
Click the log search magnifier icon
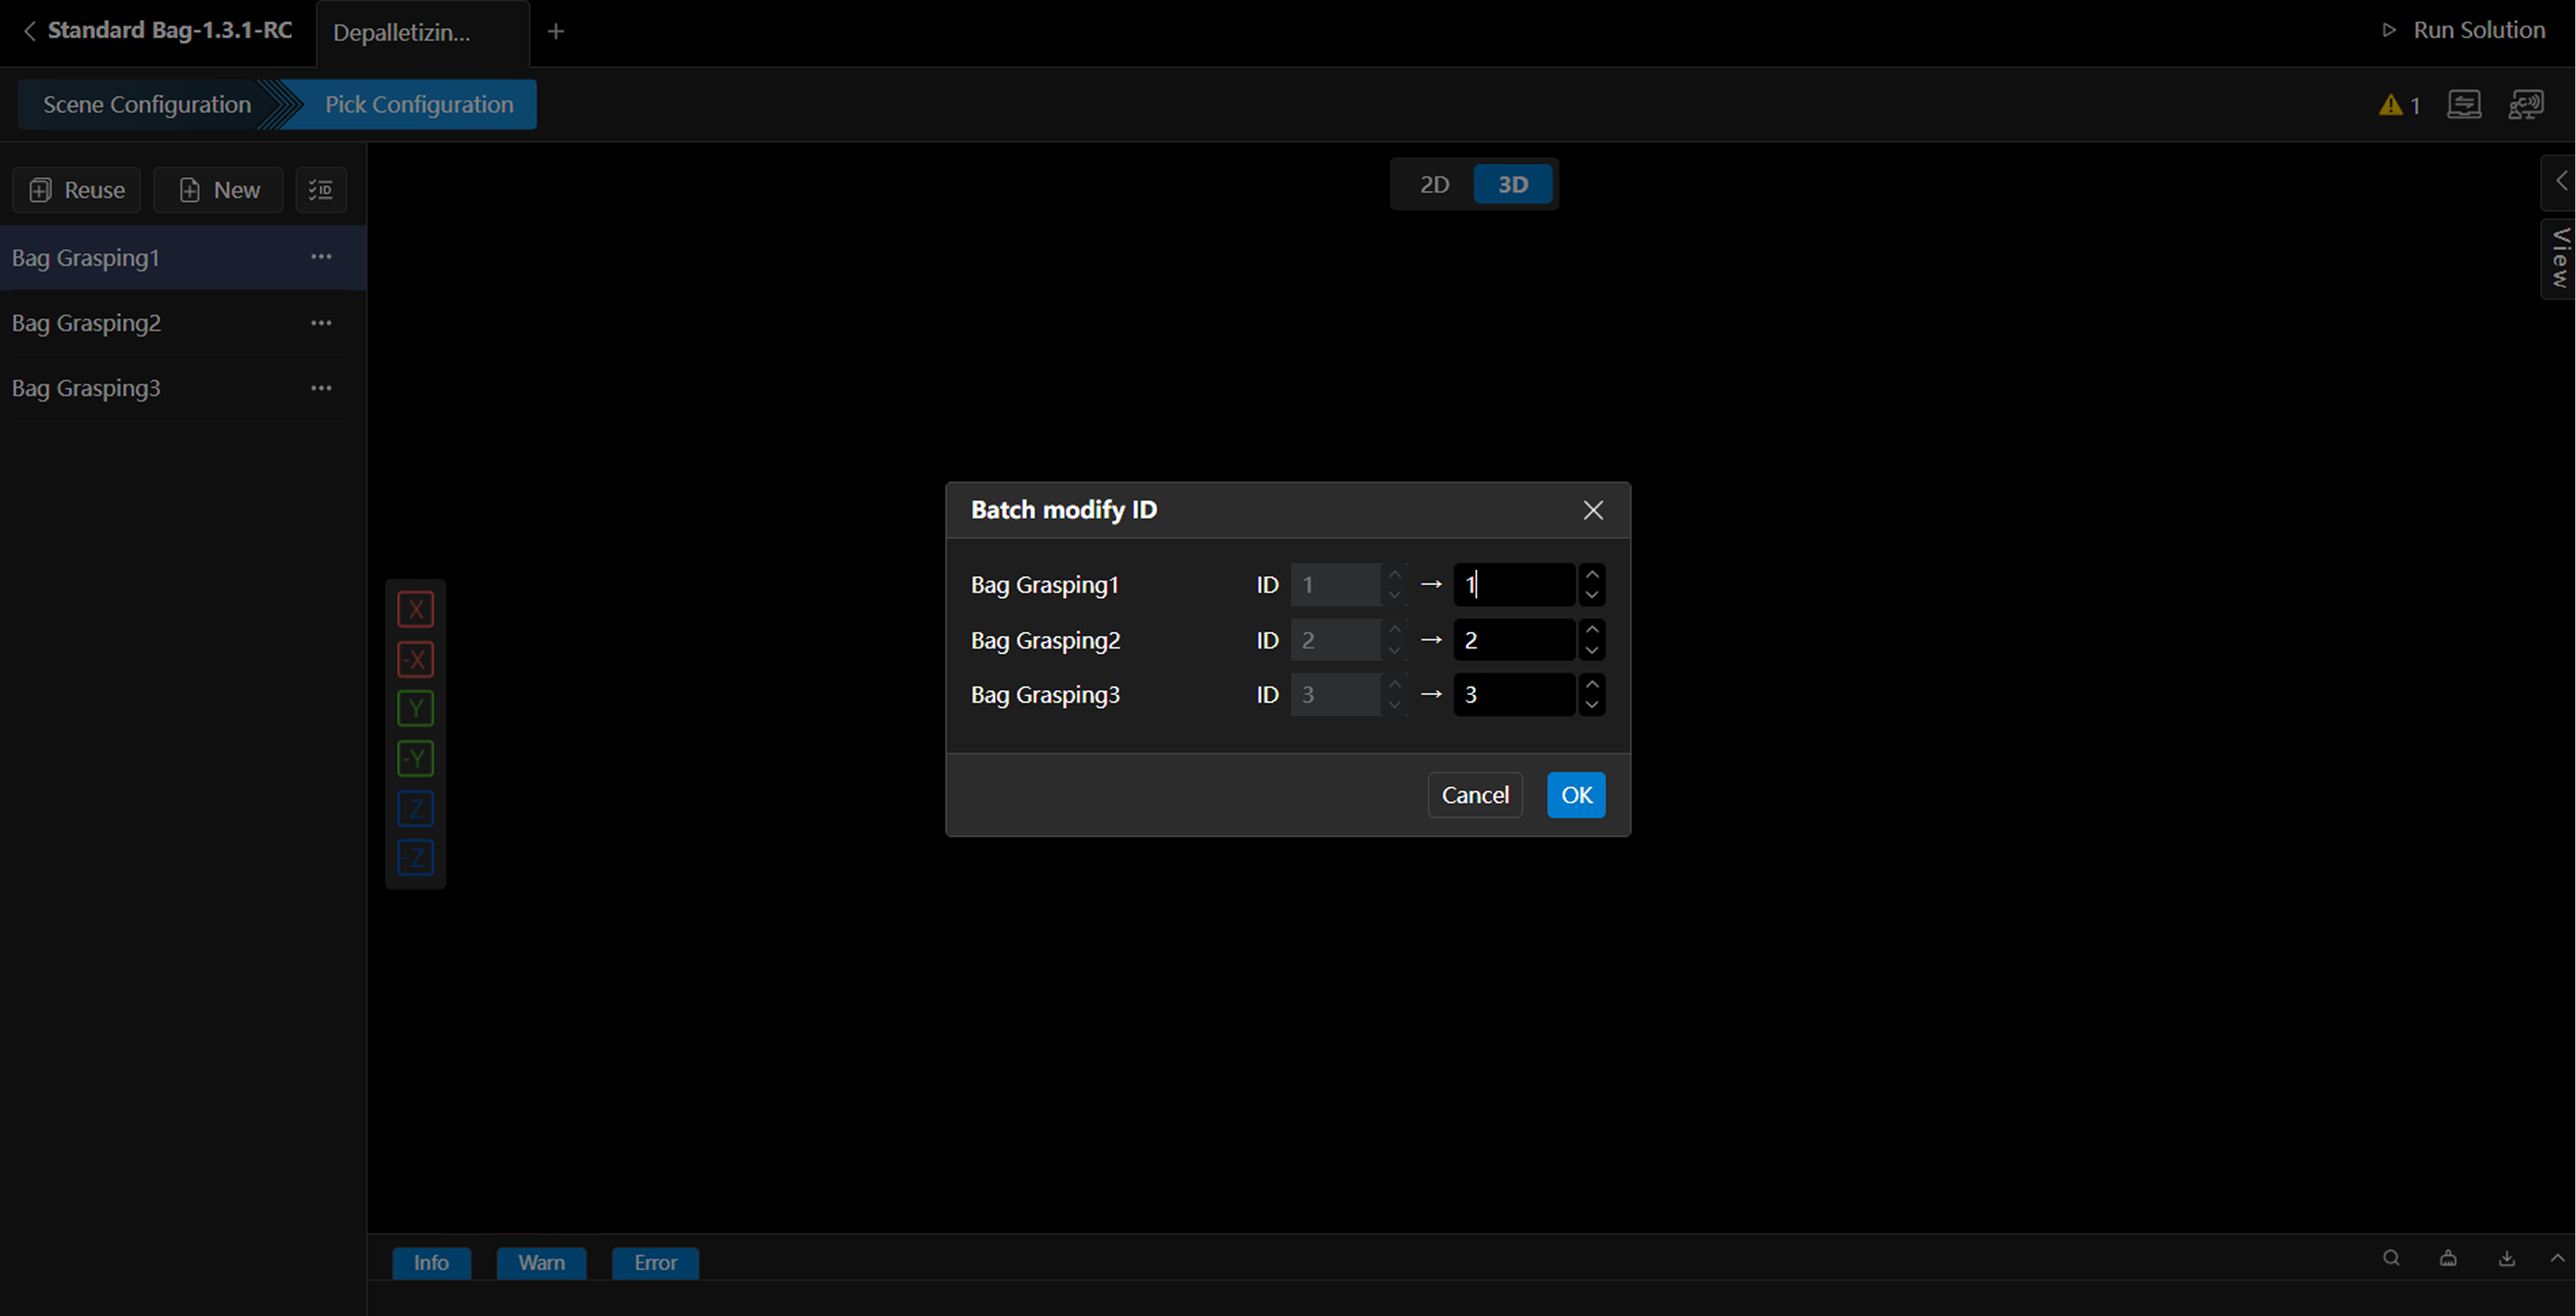[2390, 1258]
